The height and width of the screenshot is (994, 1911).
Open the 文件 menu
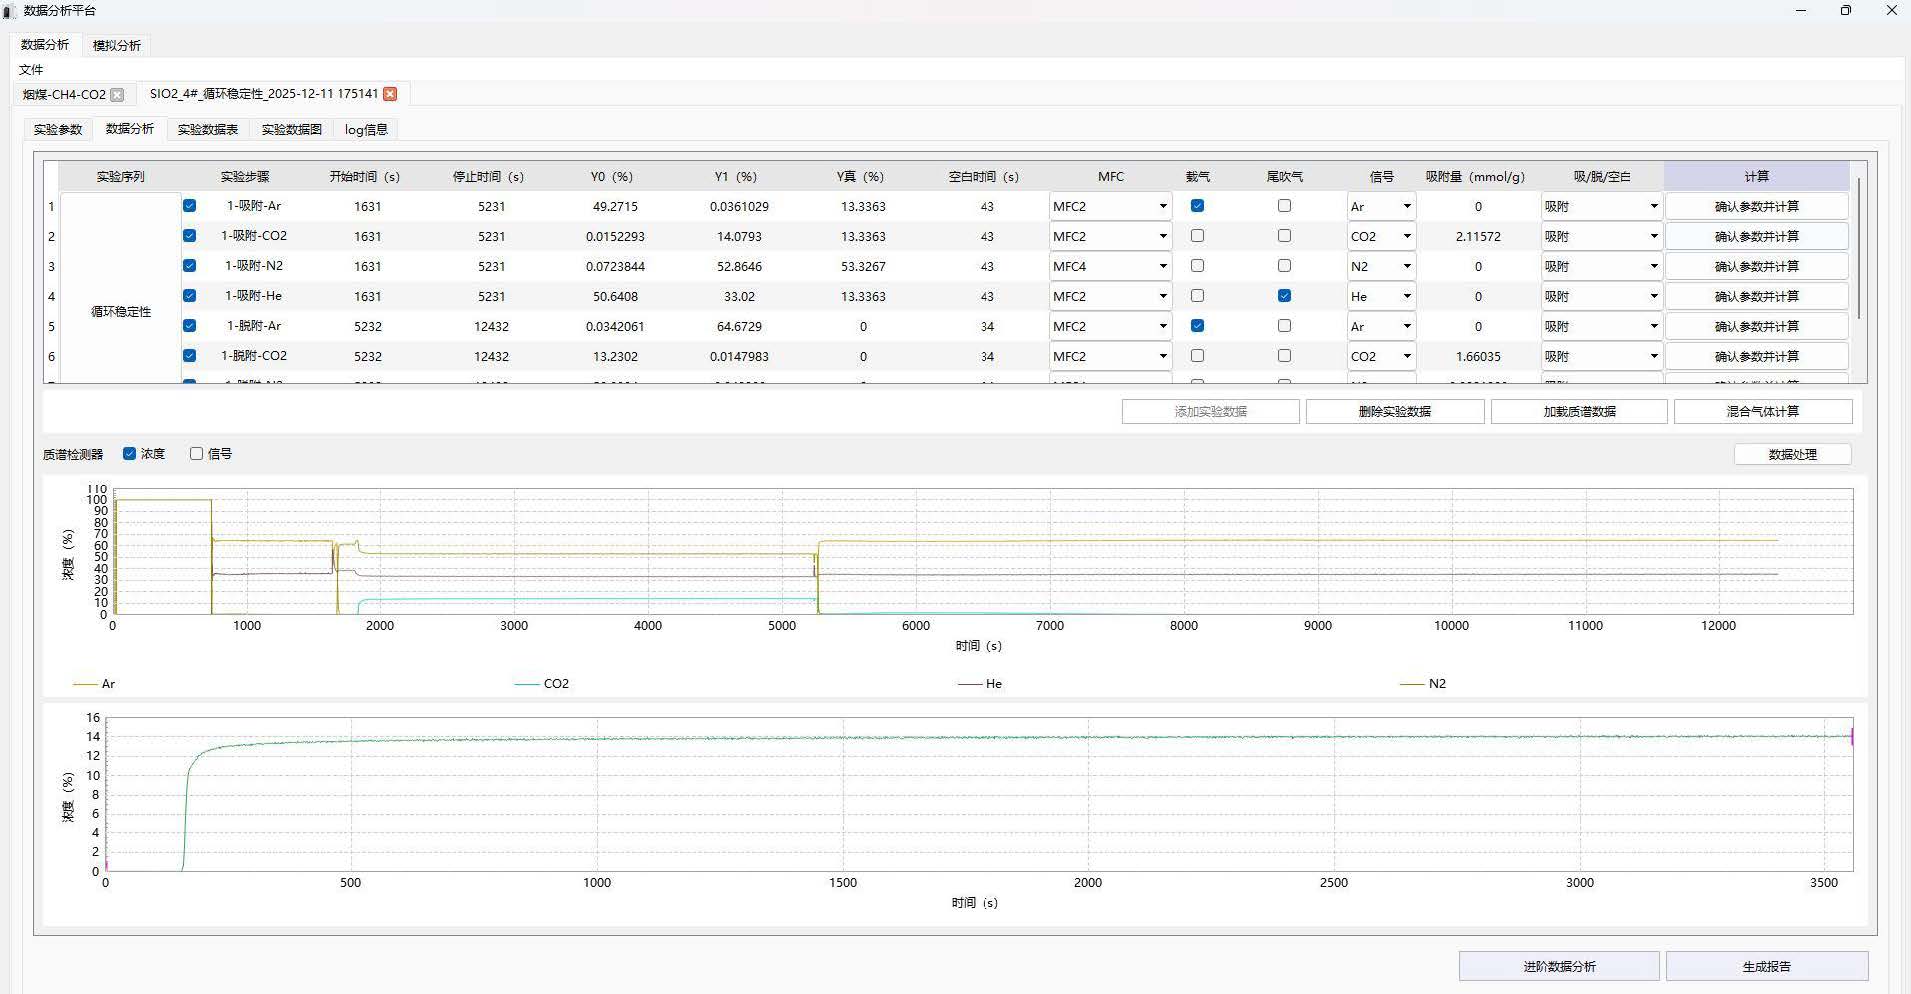click(31, 70)
